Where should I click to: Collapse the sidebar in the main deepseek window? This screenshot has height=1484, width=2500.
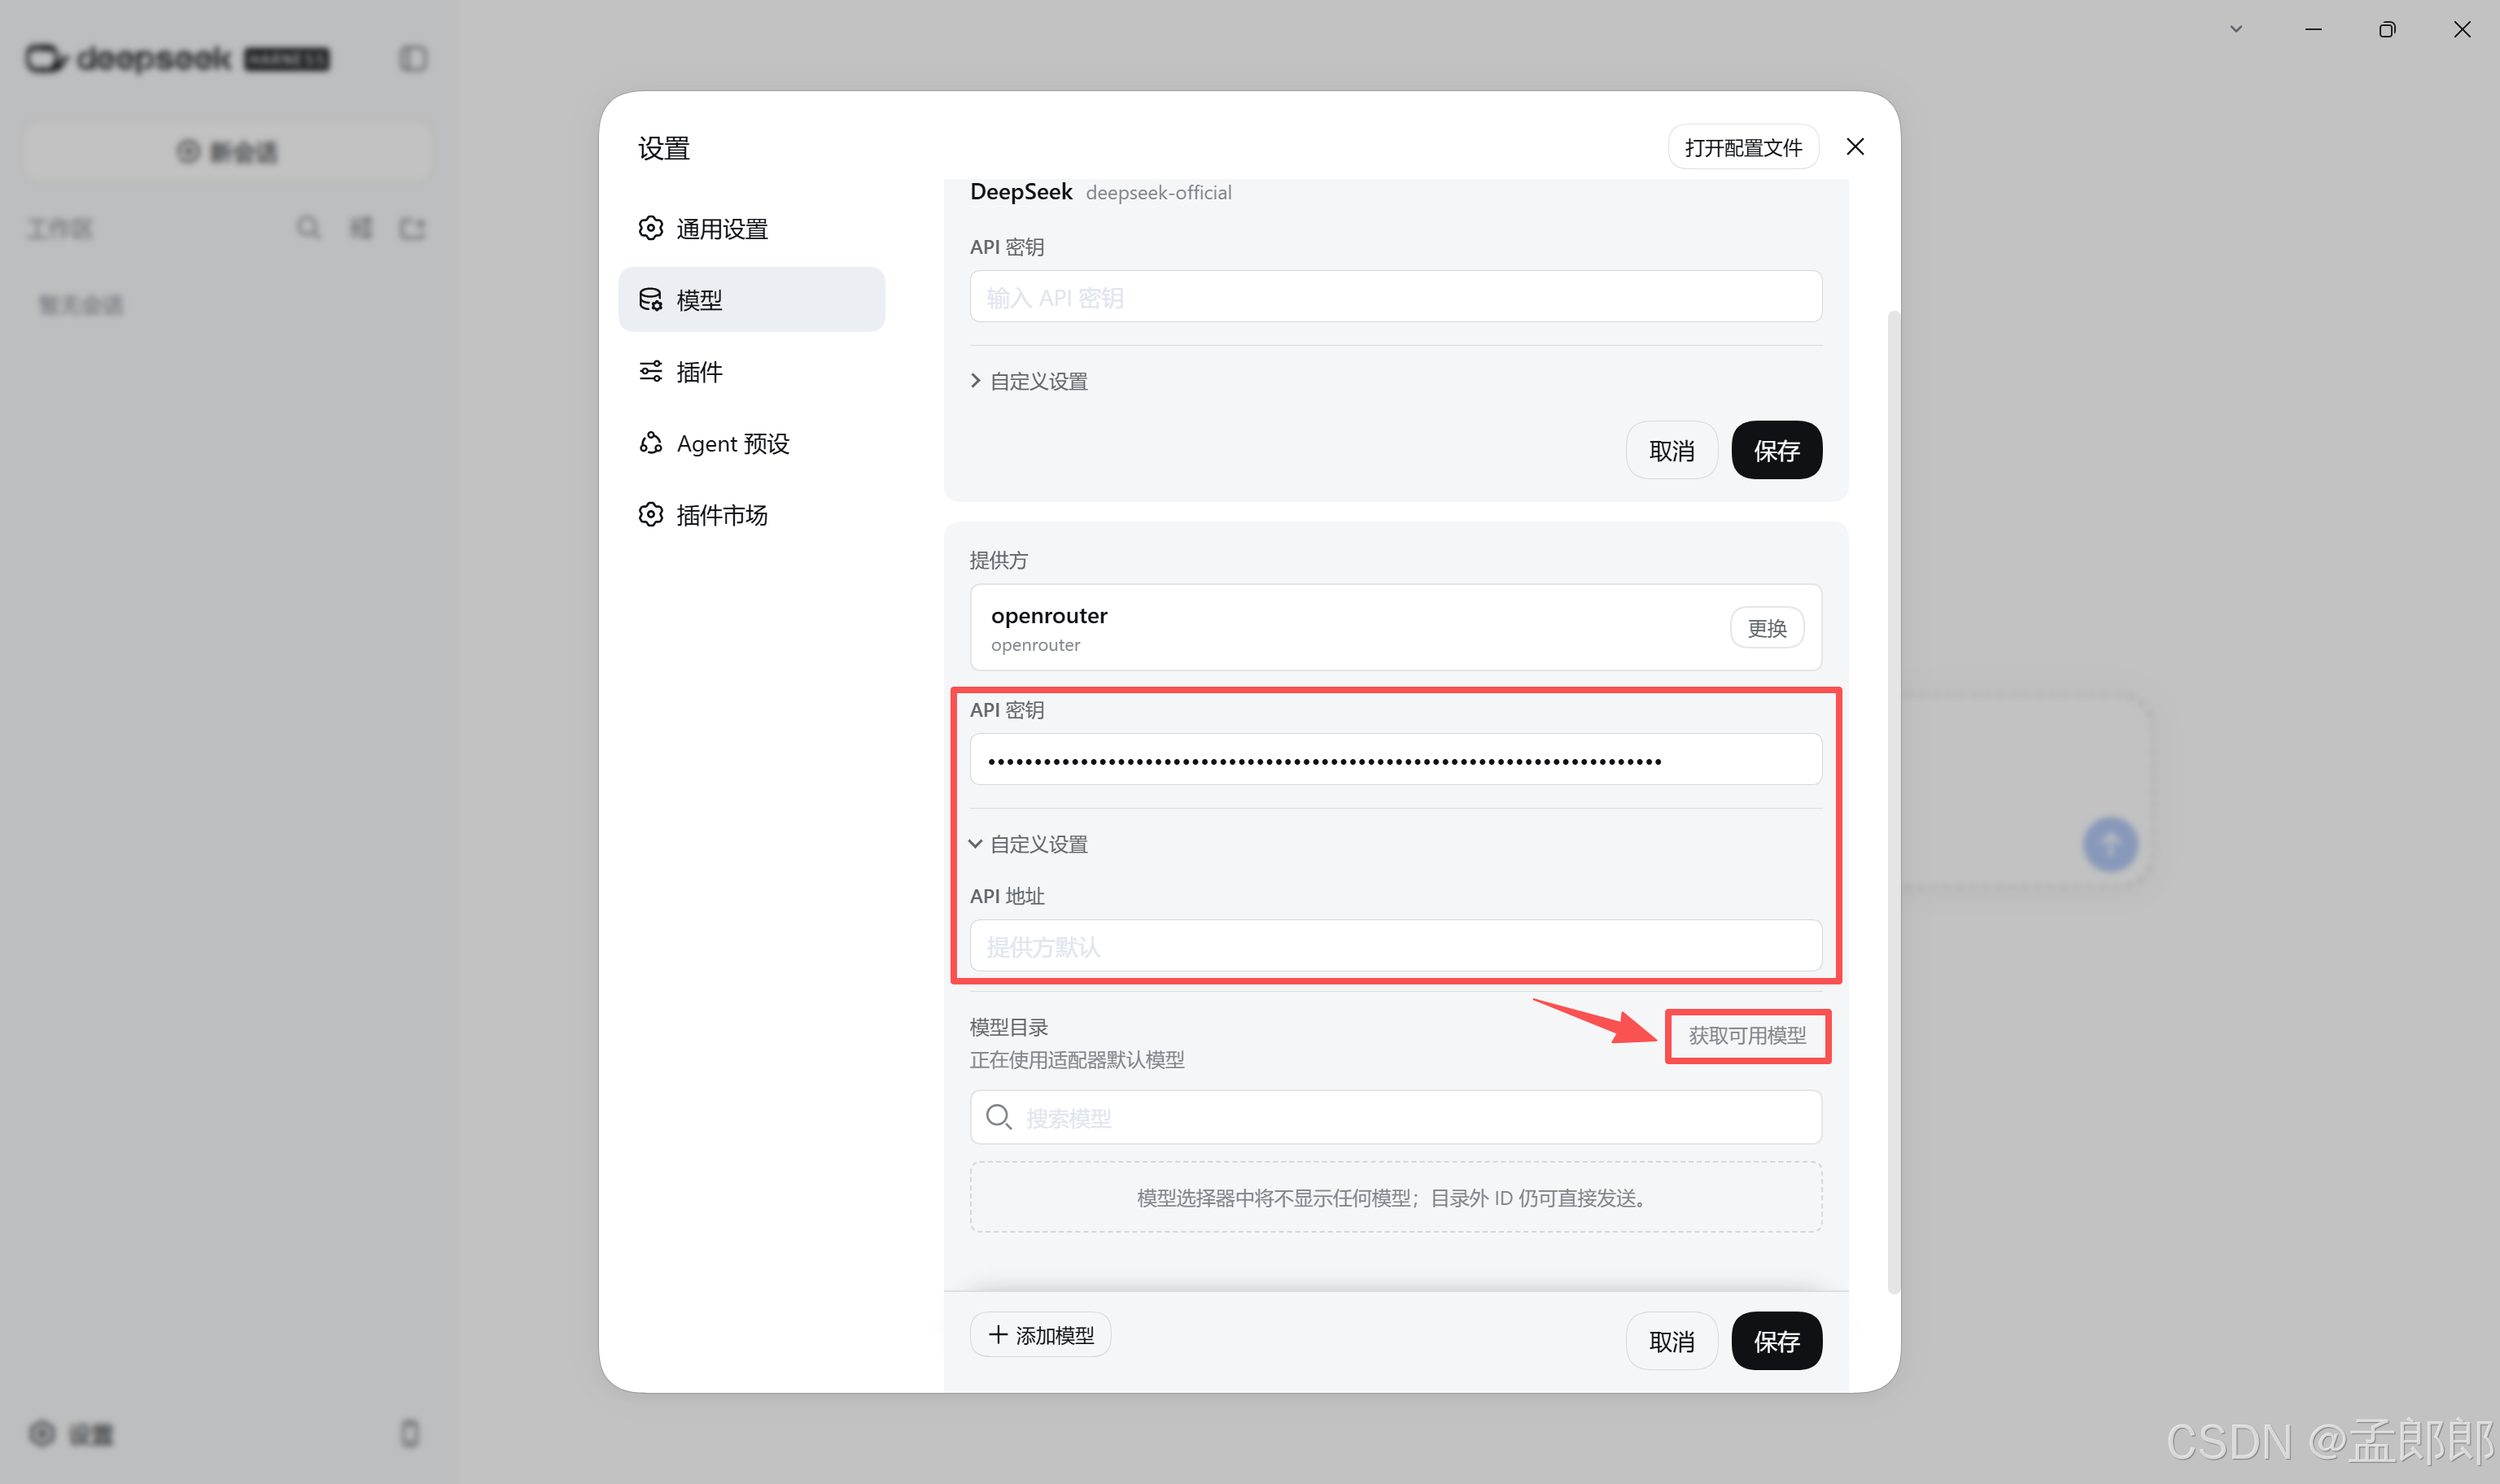point(413,59)
